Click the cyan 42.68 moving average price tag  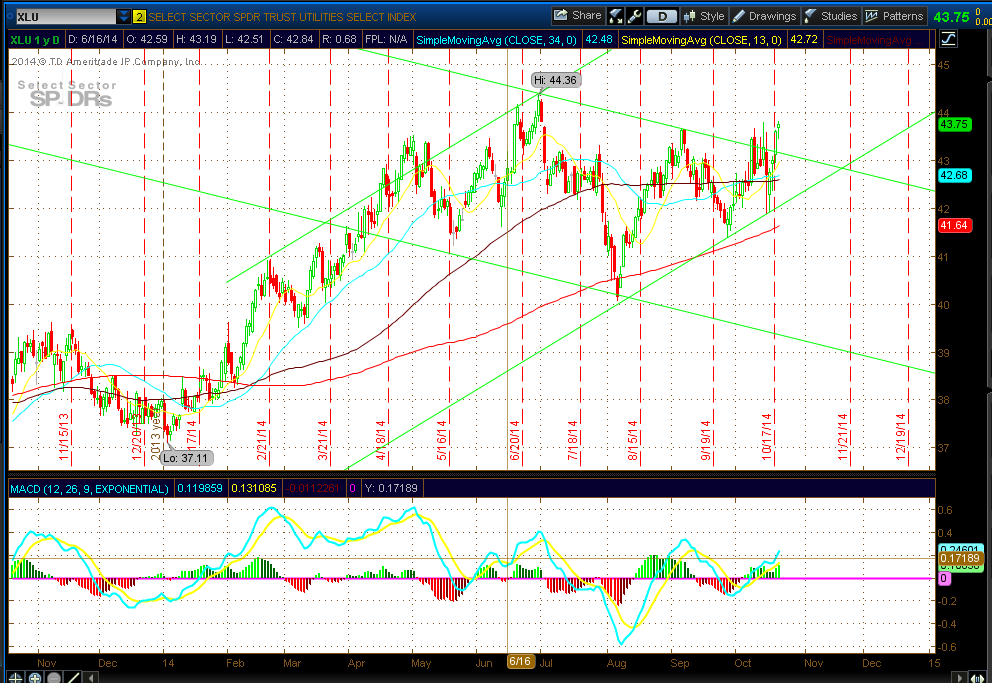954,175
